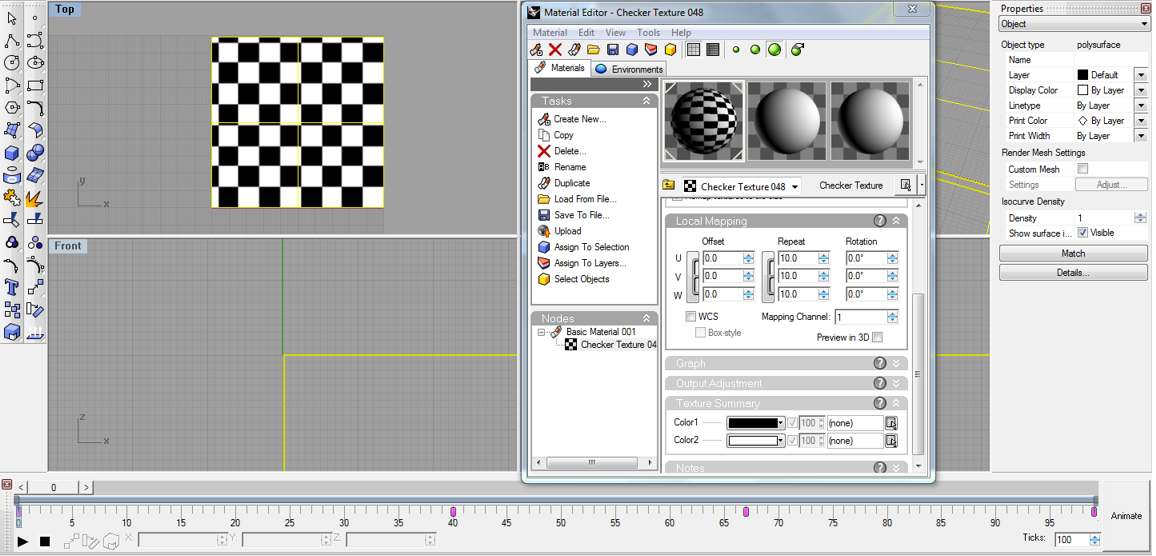Click the U/V/W Offset lock toggle
The image size is (1156, 556).
(x=693, y=277)
